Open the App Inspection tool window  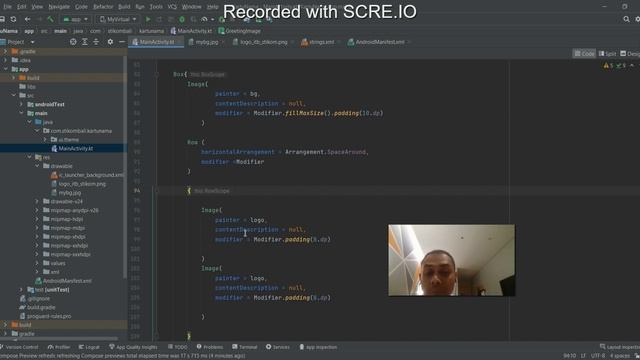click(318, 347)
